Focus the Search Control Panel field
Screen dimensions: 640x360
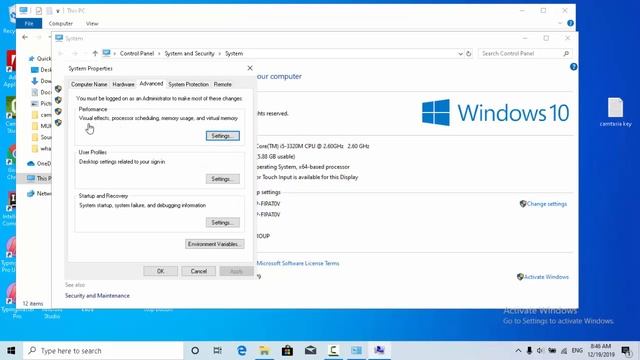click(524, 53)
